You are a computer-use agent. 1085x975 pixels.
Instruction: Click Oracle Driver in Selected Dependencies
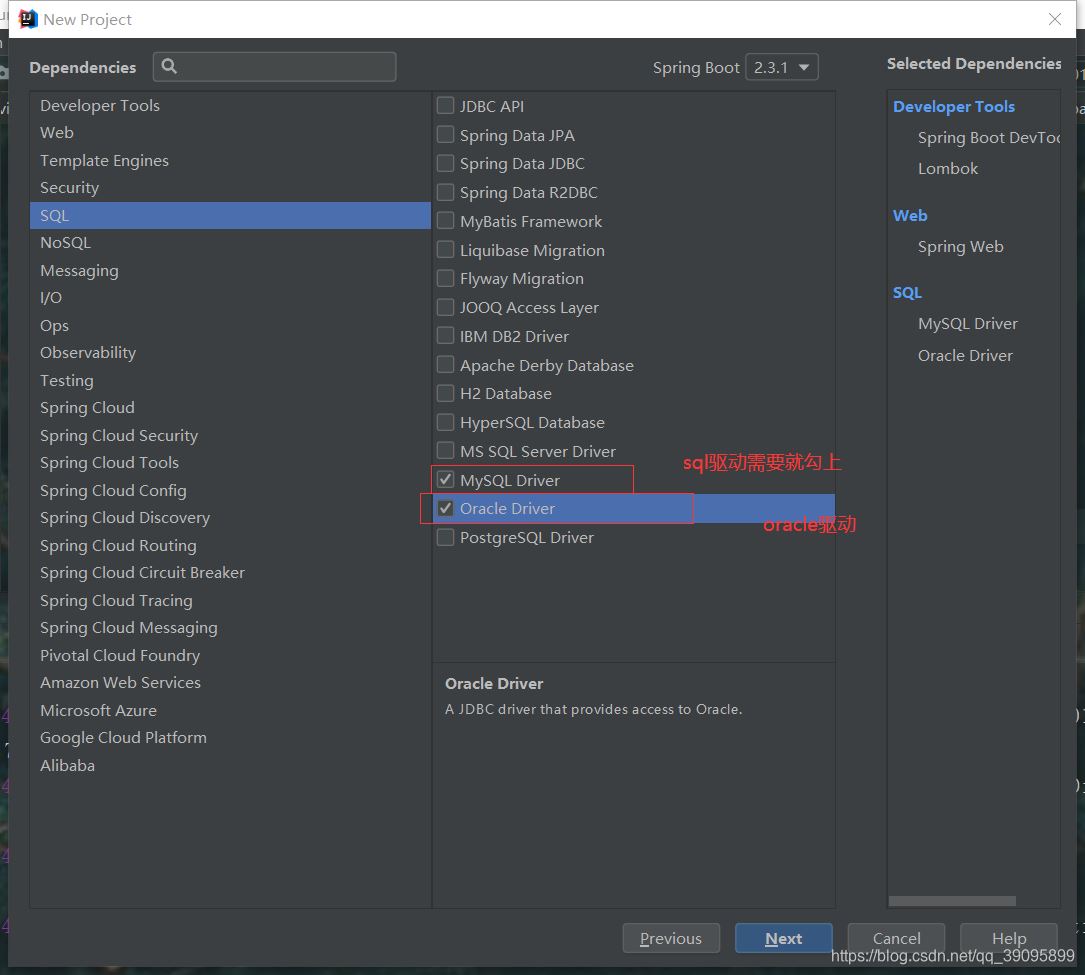tap(965, 355)
